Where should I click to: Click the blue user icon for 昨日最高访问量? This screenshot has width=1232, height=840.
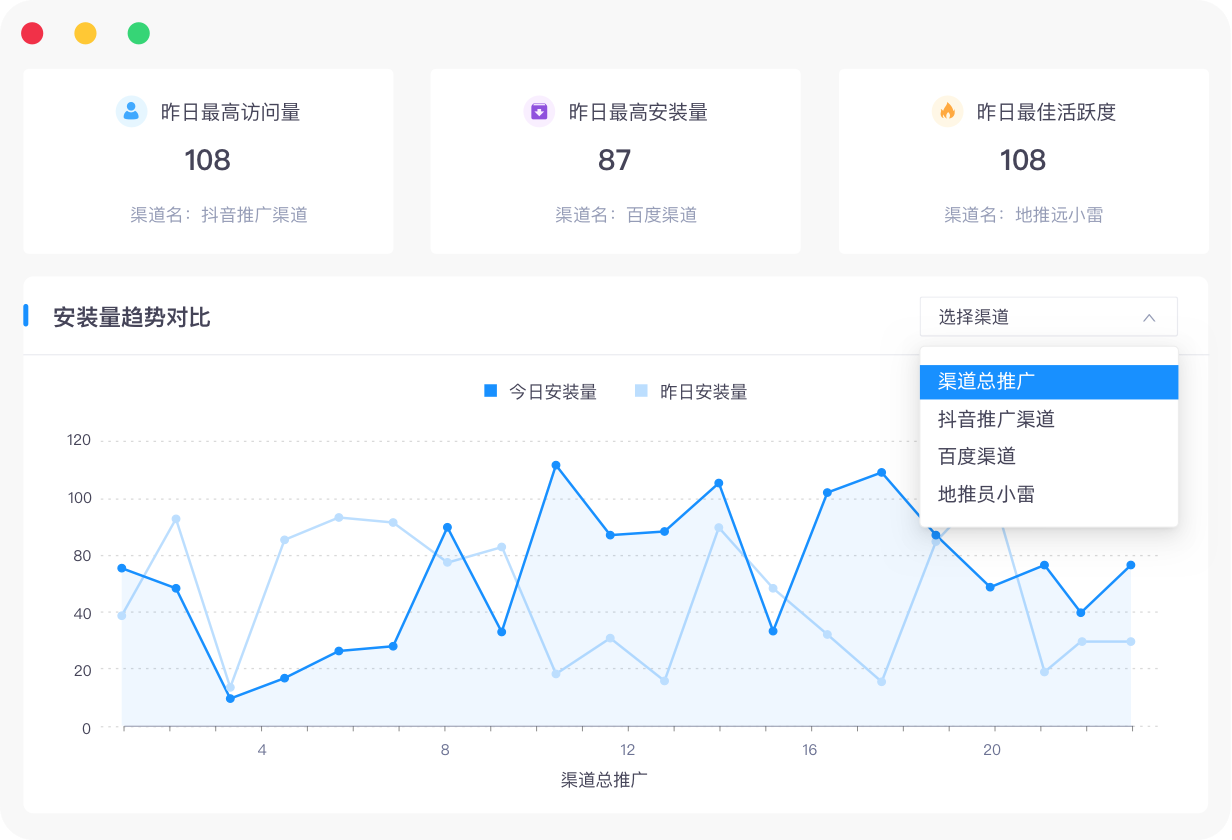click(131, 111)
